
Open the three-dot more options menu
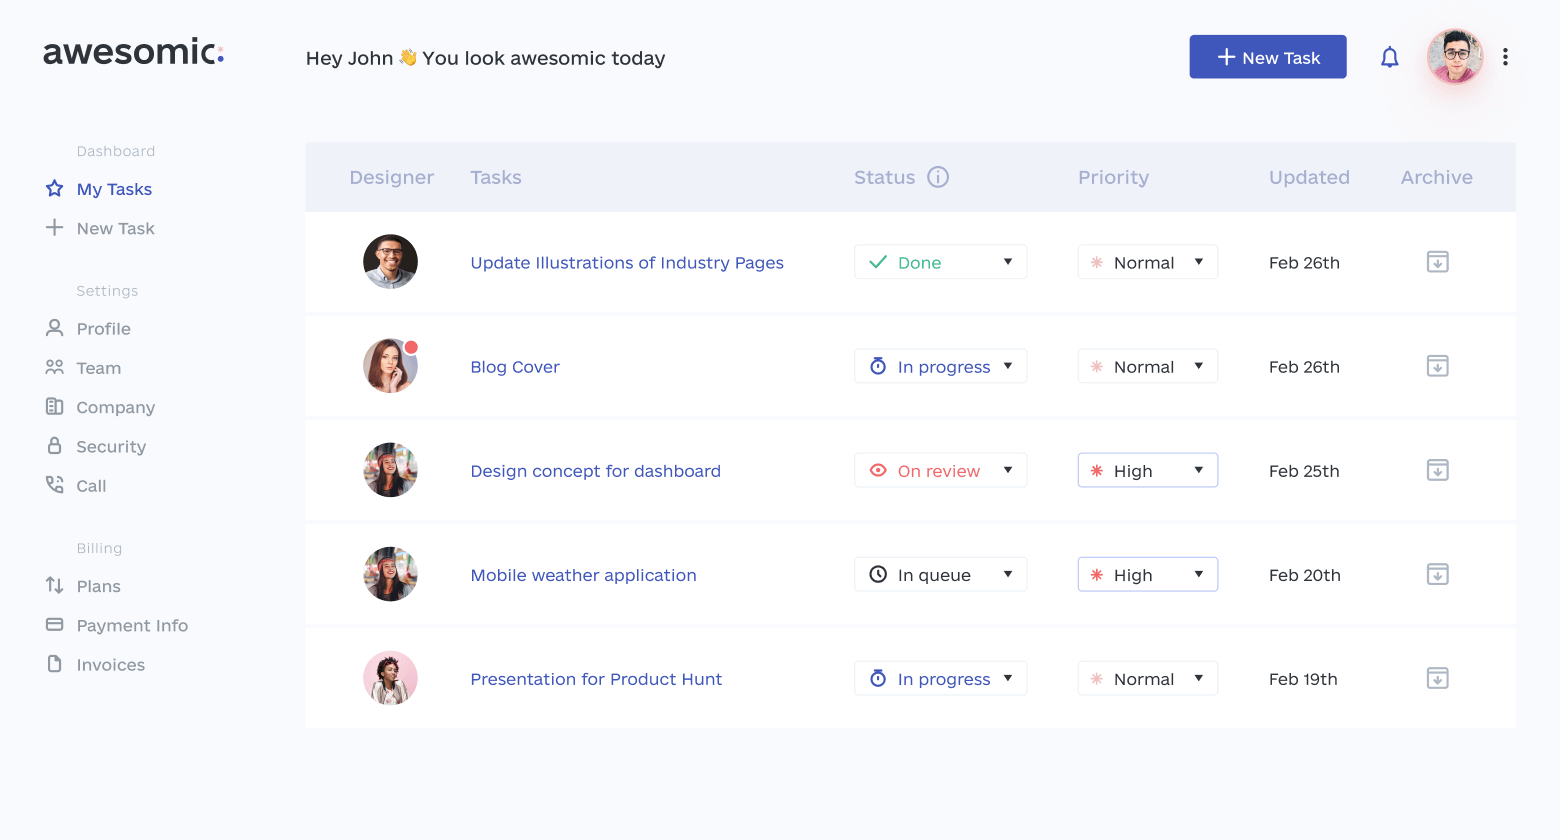pos(1505,57)
